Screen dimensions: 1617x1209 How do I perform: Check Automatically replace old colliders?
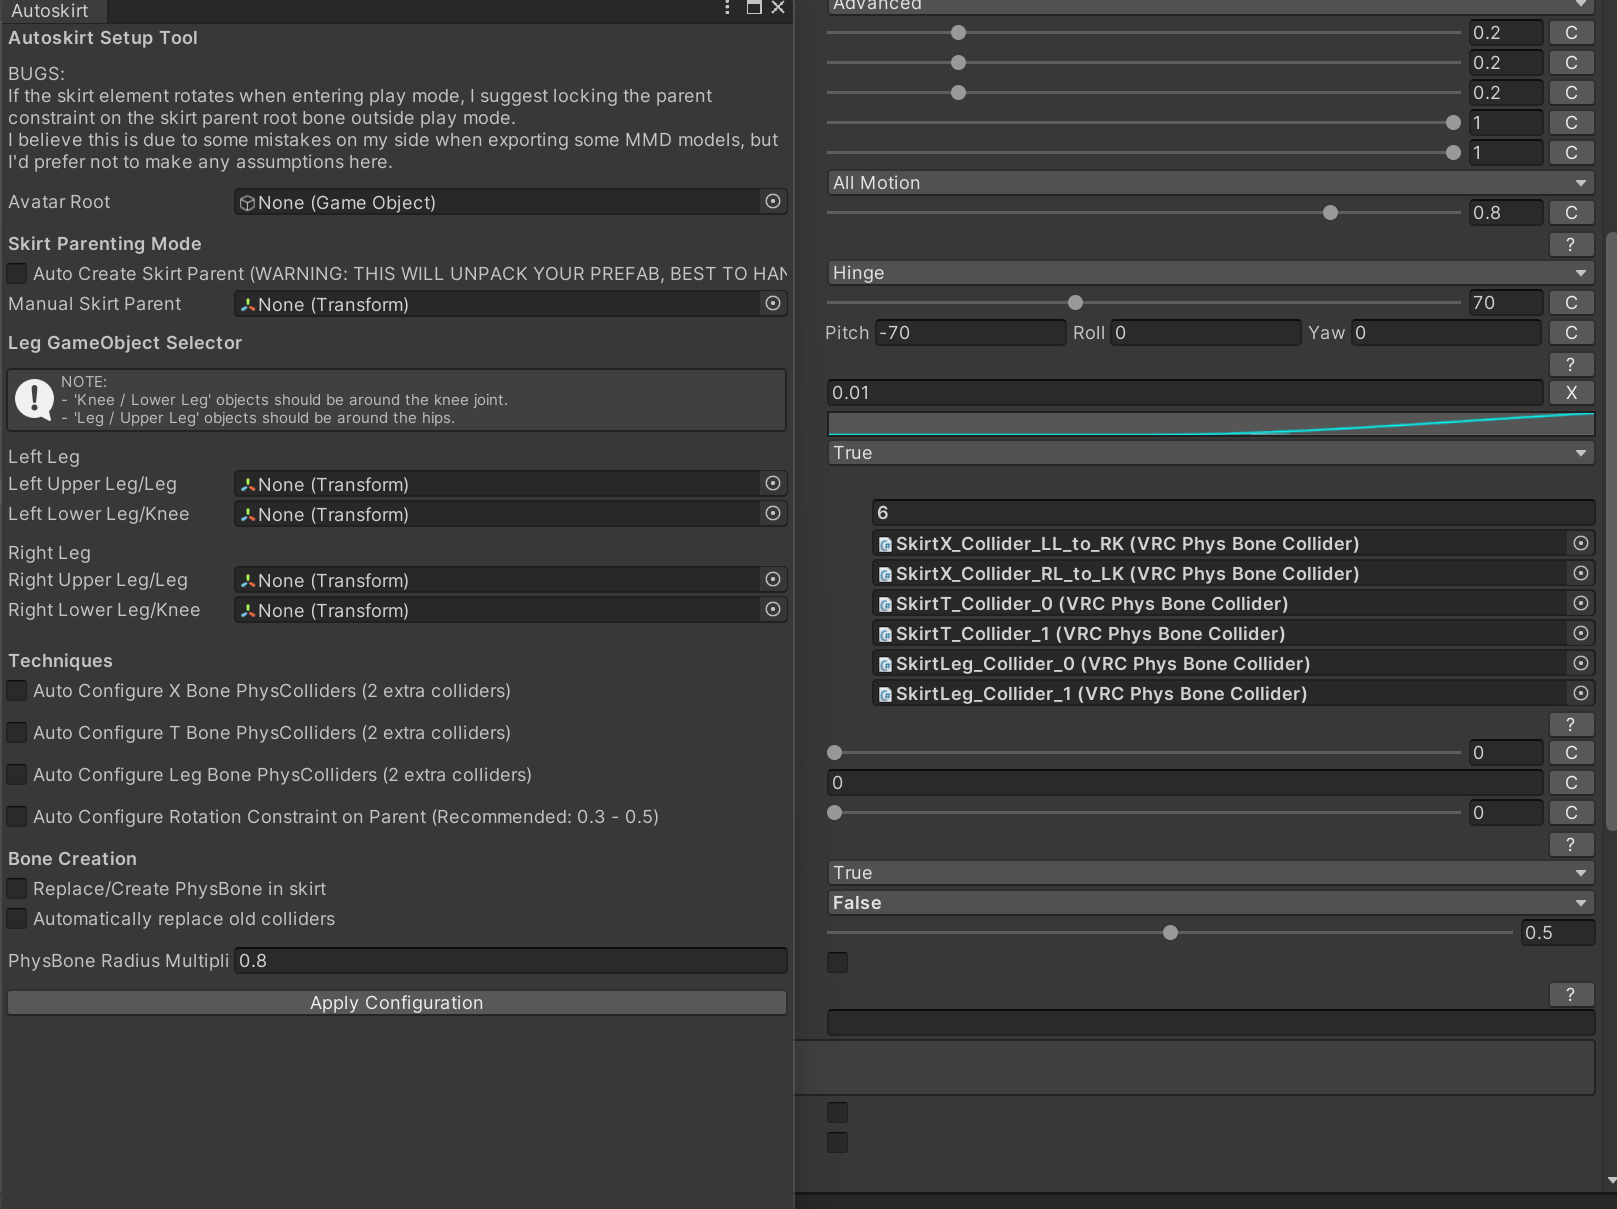click(17, 919)
